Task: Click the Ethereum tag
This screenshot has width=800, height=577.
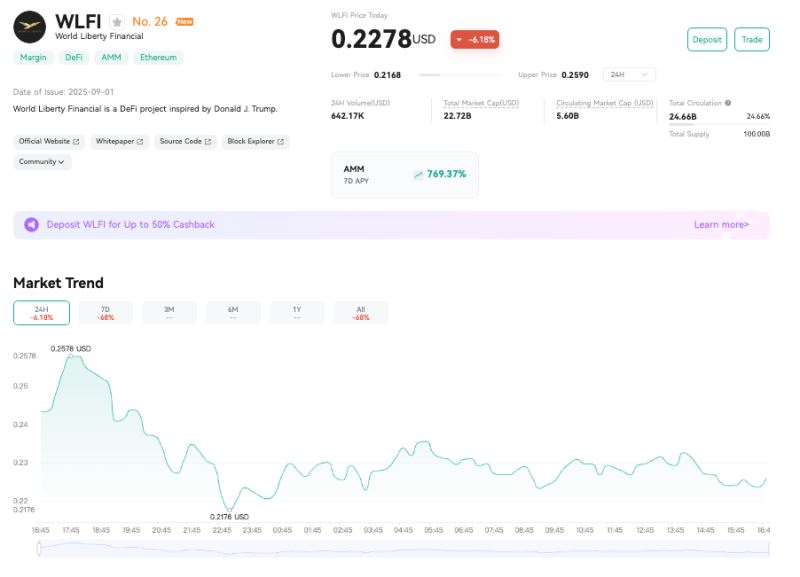Action: point(158,58)
